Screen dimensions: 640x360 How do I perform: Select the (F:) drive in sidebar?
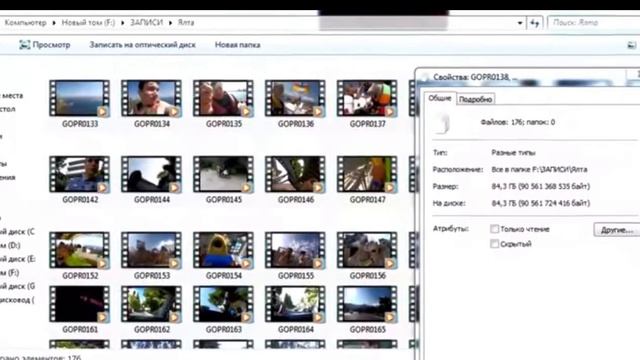click(10, 272)
